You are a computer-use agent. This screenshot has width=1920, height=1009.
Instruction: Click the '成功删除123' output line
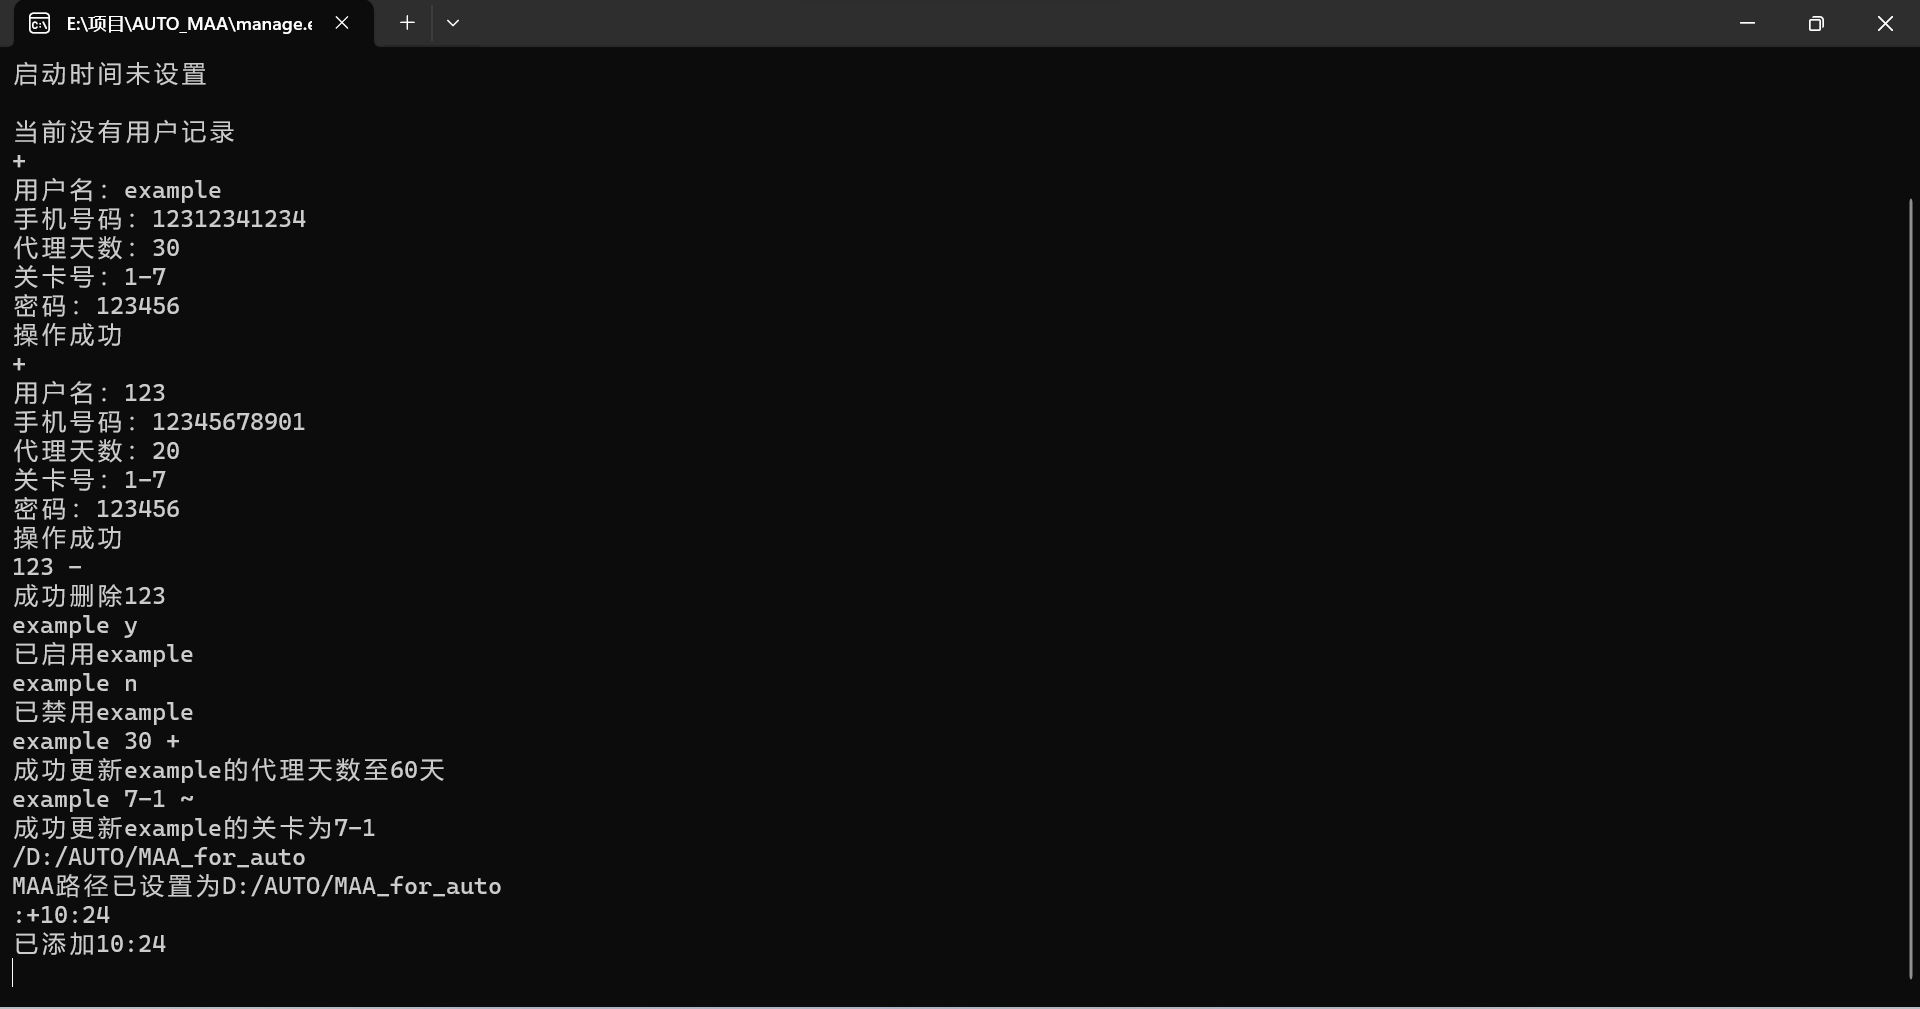click(89, 597)
